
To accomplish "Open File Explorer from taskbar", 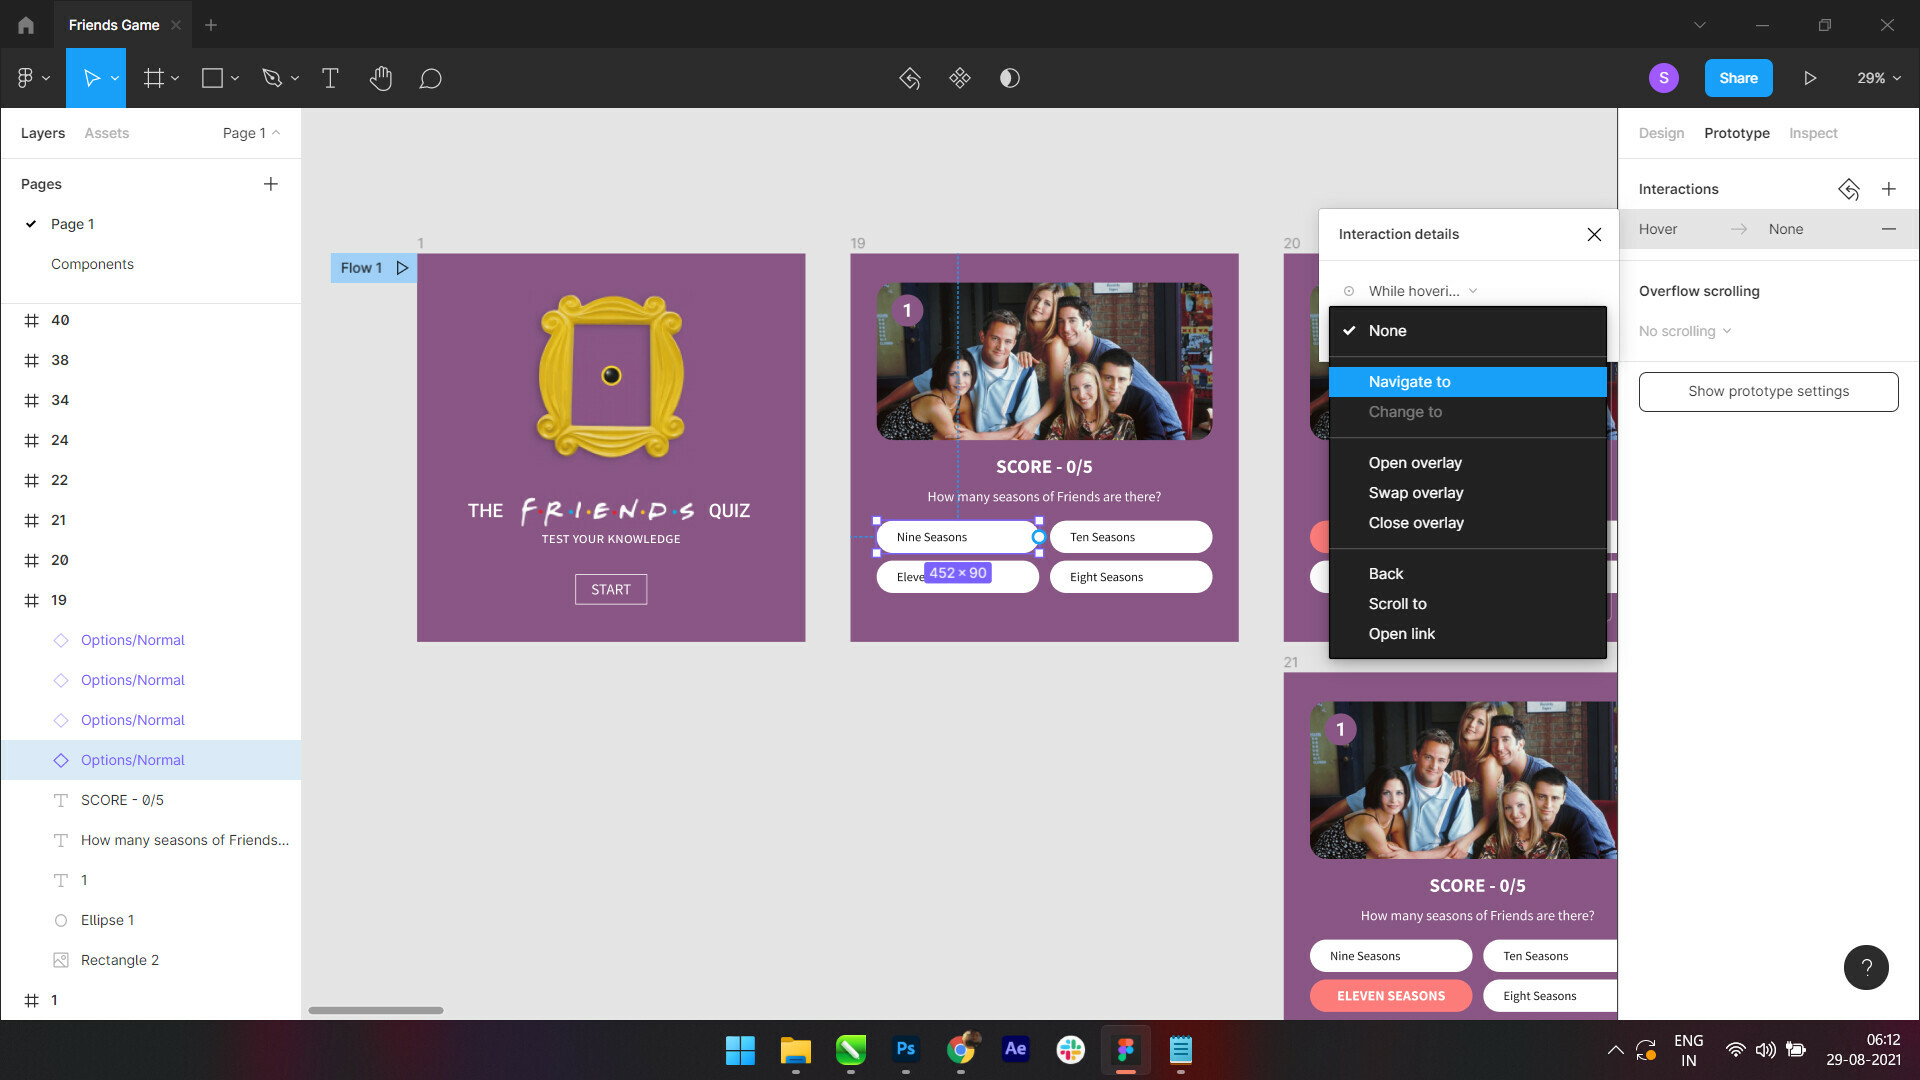I will click(796, 1050).
